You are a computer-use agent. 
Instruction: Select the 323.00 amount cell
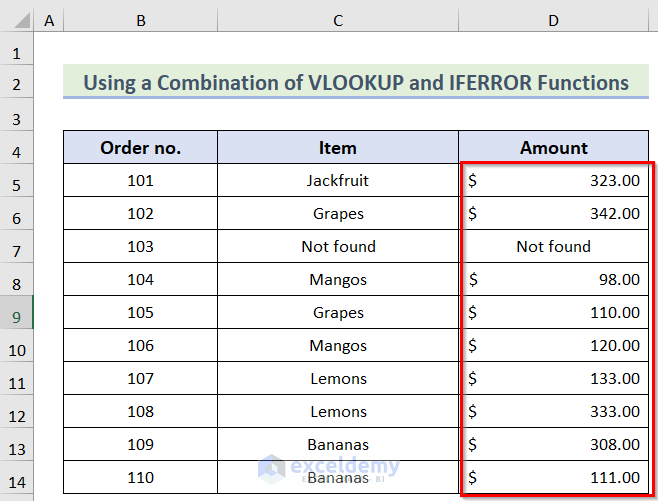coord(554,181)
